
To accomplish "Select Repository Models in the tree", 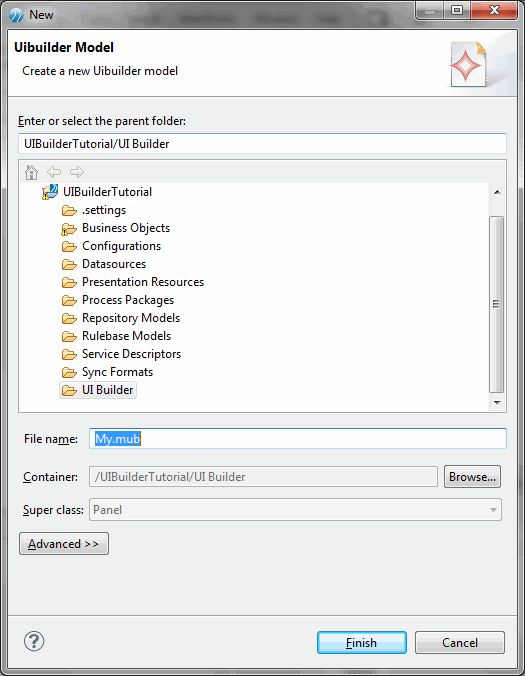I will 131,318.
